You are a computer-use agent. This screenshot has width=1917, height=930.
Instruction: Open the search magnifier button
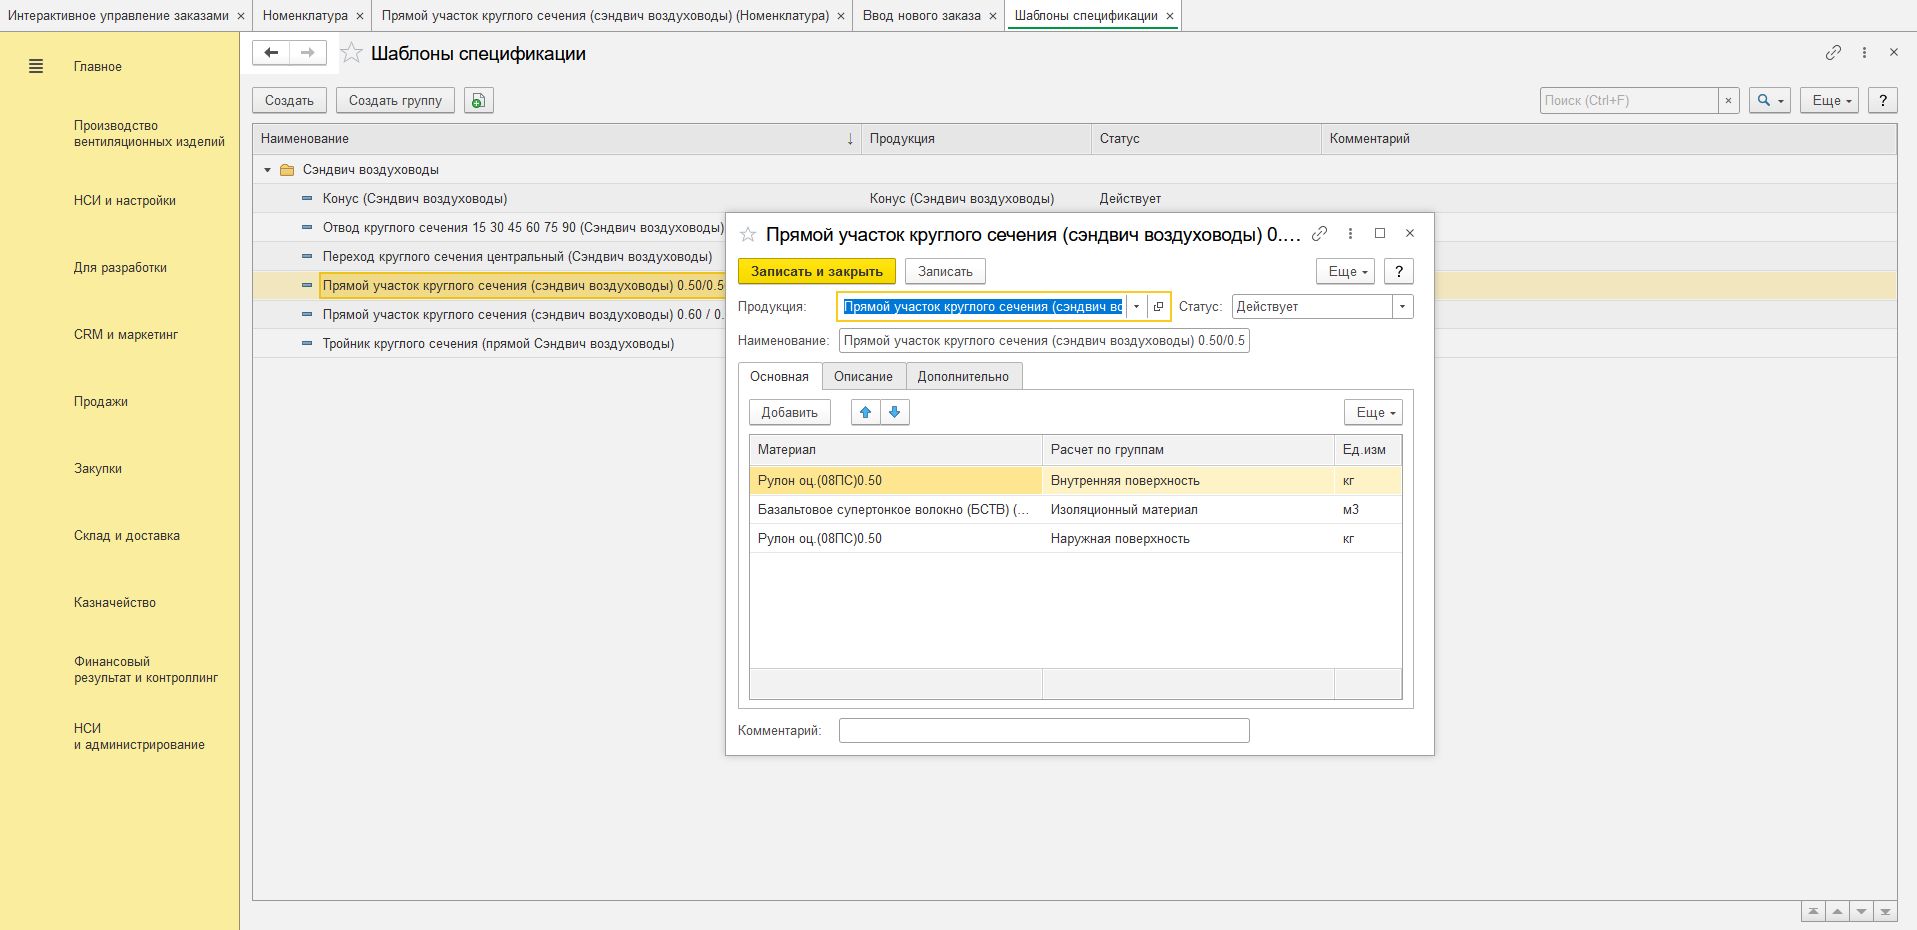[1768, 101]
